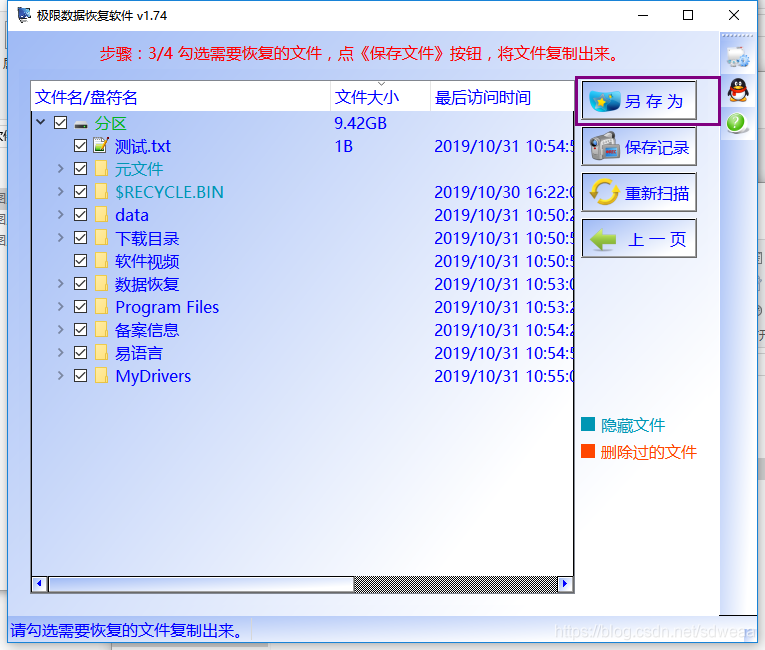Click the folder icon of Program Files
Viewport: 765px width, 650px height.
(x=101, y=306)
